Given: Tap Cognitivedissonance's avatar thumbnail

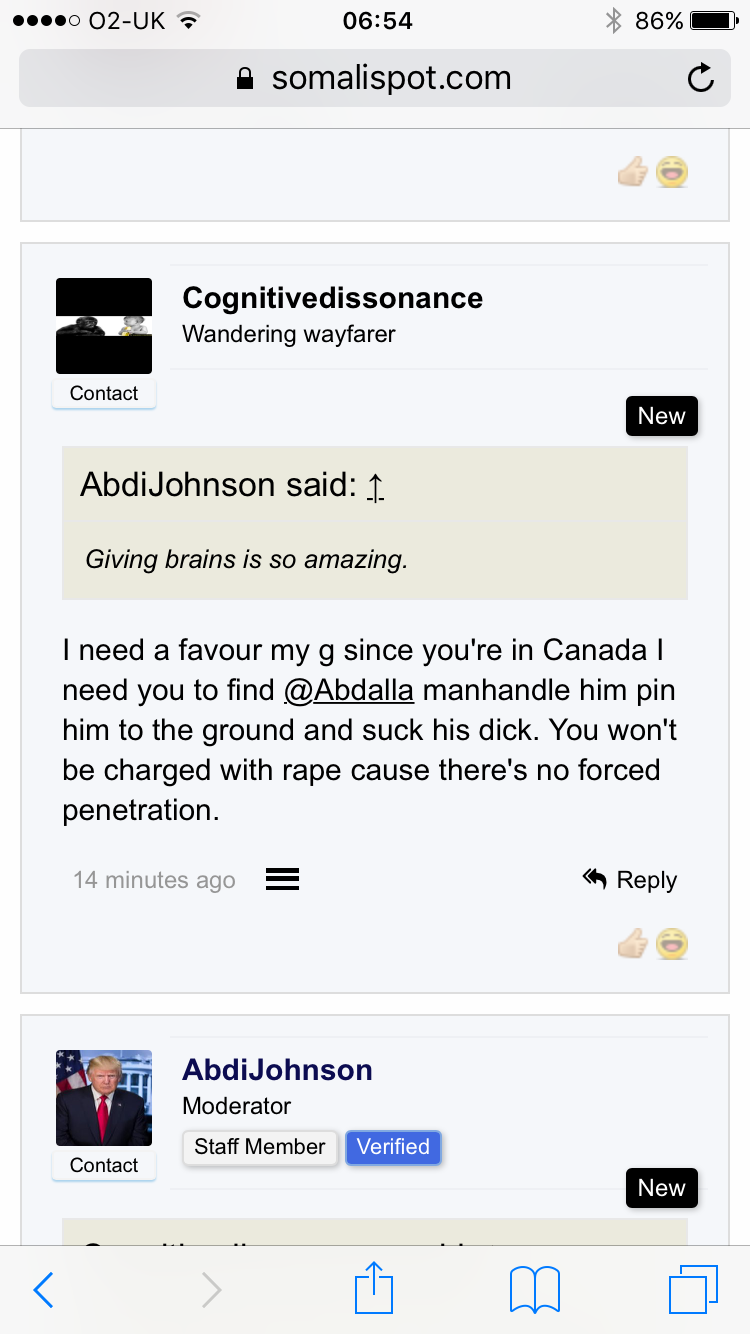Looking at the screenshot, I should (x=104, y=326).
